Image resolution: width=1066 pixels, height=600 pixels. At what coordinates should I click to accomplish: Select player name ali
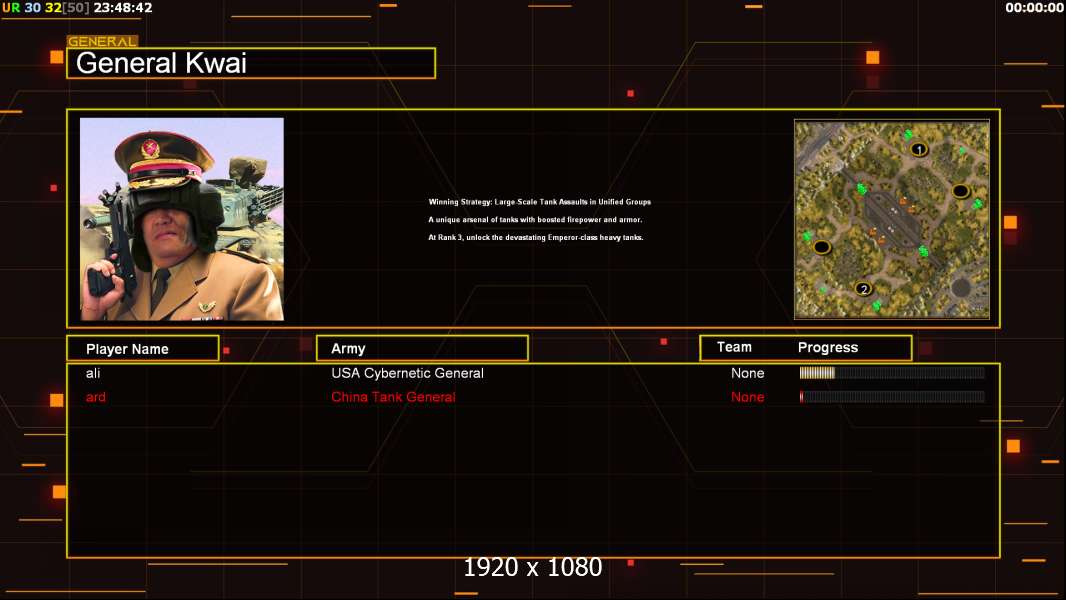coord(93,373)
